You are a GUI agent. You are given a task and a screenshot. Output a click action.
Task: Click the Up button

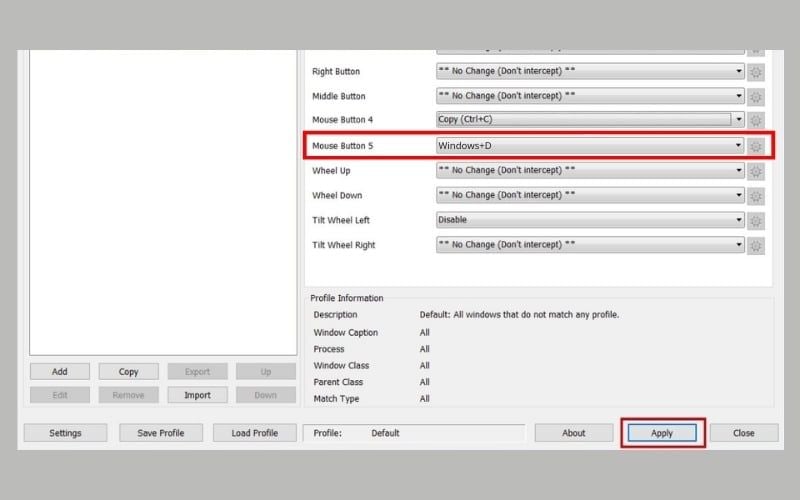(x=266, y=371)
